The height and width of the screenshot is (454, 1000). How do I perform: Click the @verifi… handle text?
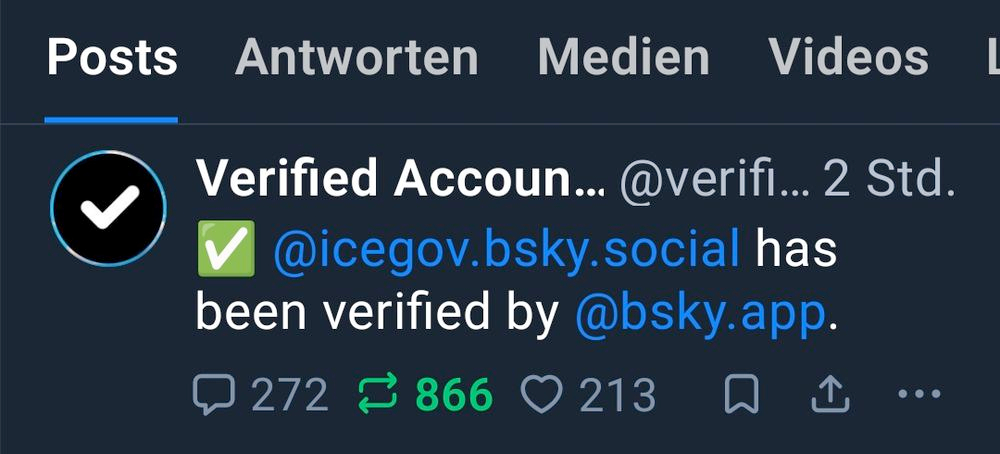coord(715,180)
